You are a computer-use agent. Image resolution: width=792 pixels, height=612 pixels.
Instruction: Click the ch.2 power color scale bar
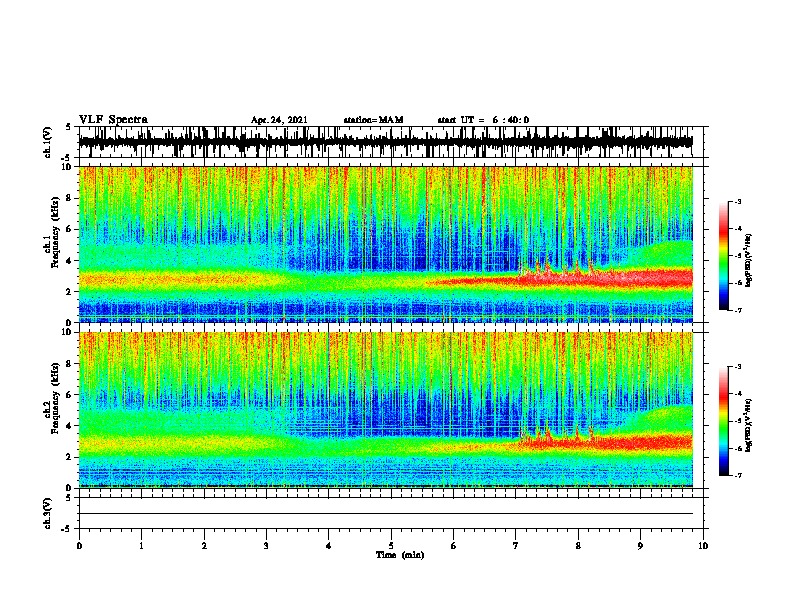point(724,421)
